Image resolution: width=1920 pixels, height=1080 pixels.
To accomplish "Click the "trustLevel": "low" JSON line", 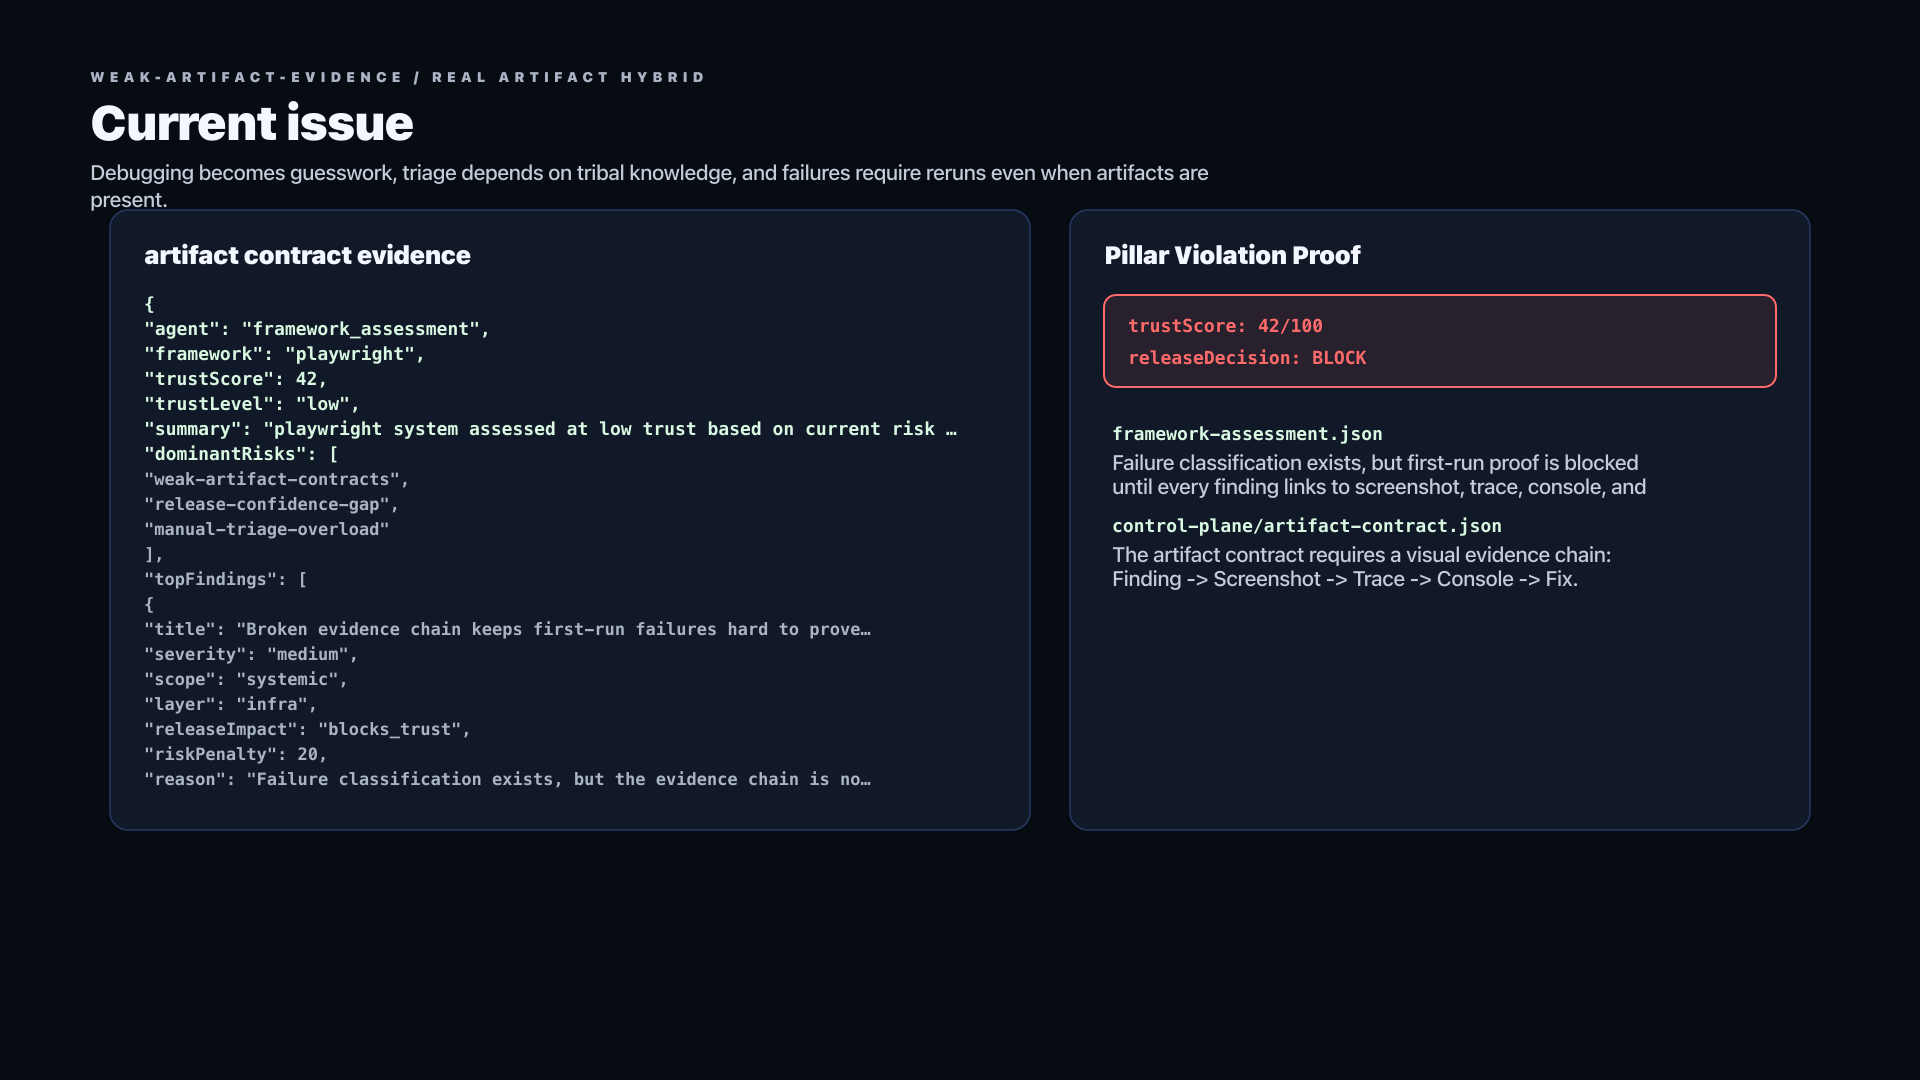I will tap(252, 404).
